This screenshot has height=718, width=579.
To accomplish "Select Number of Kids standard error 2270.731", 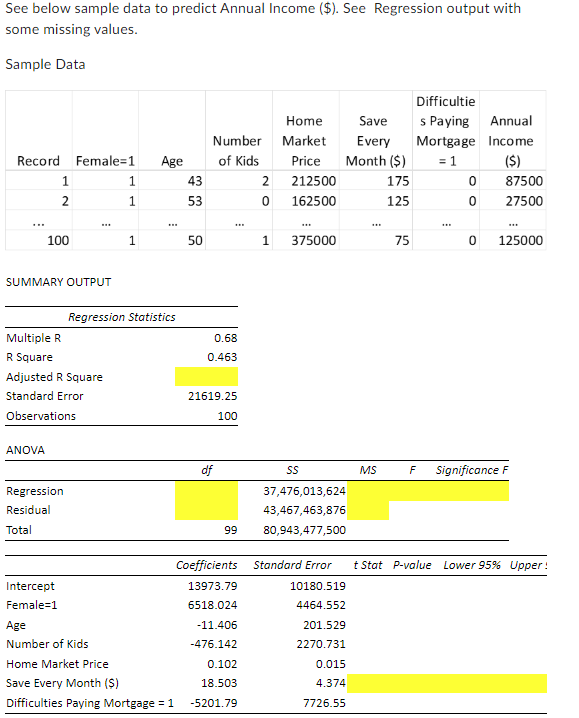I will coord(321,644).
